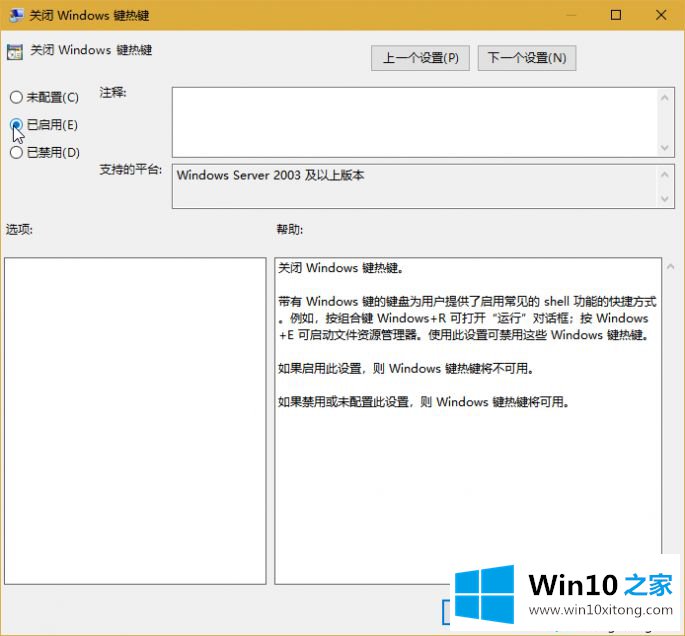685x636 pixels.
Task: Click the 帮助: label
Action: point(290,229)
